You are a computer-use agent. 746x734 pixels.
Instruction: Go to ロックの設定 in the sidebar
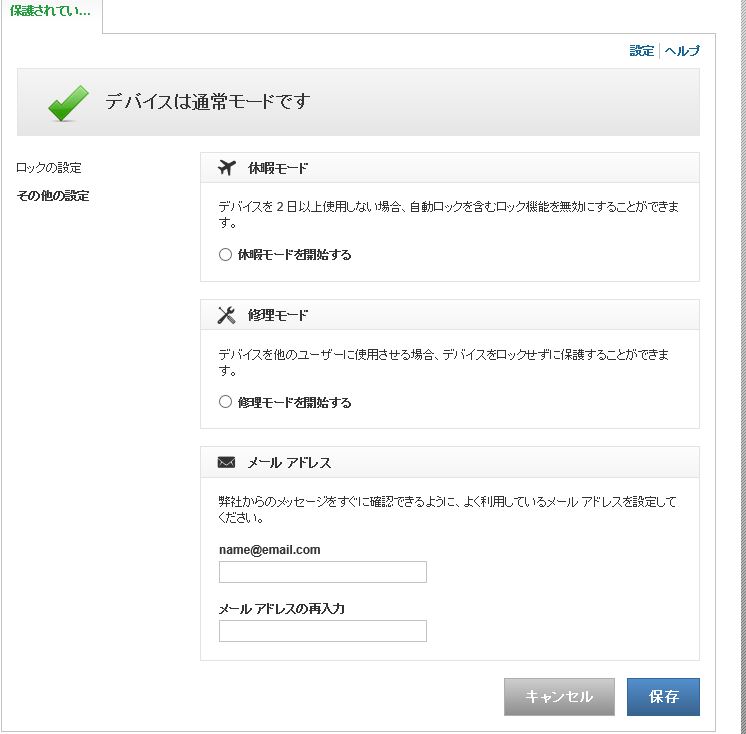pyautogui.click(x=49, y=168)
